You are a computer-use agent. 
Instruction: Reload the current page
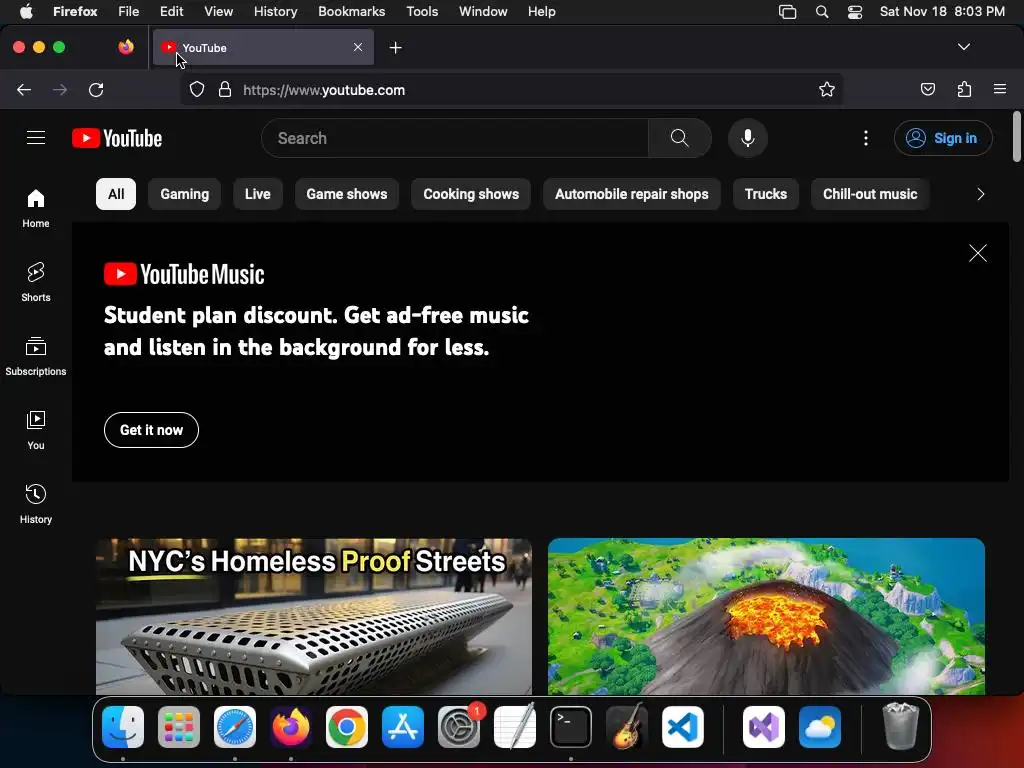pyautogui.click(x=96, y=90)
